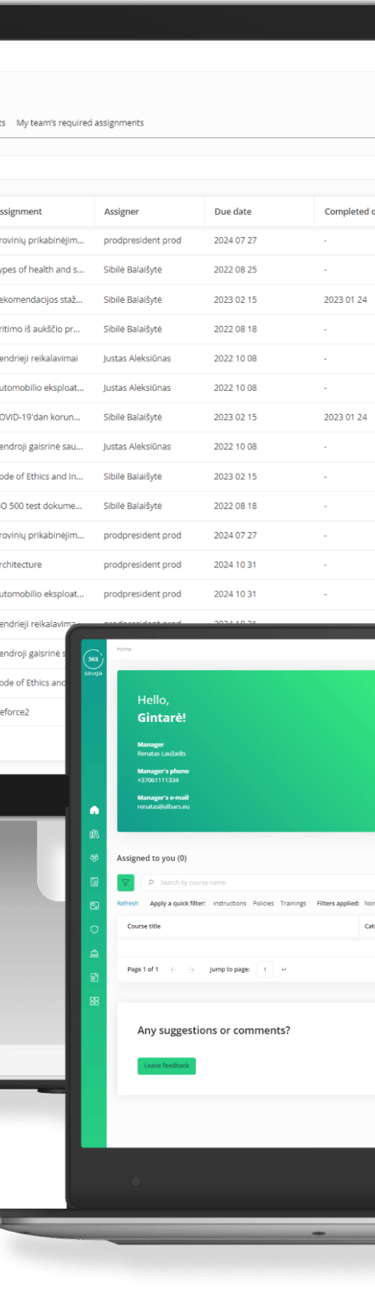
Task: Click Justas Aleksiūnas in endrieji reikalavimai row
Action: click(x=137, y=358)
